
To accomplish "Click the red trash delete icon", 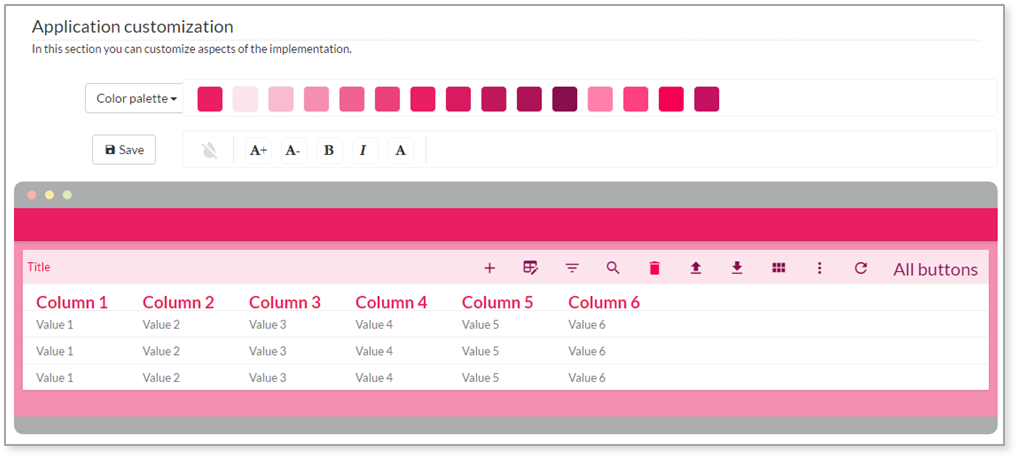I will tap(654, 268).
